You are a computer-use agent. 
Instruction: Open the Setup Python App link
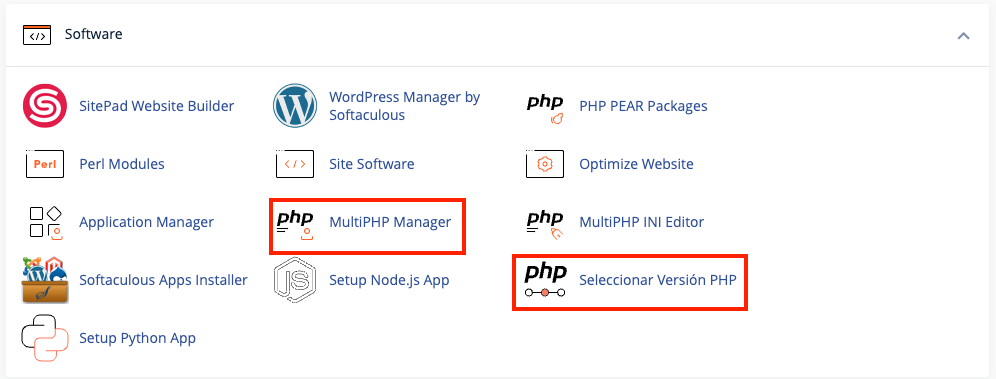click(137, 338)
